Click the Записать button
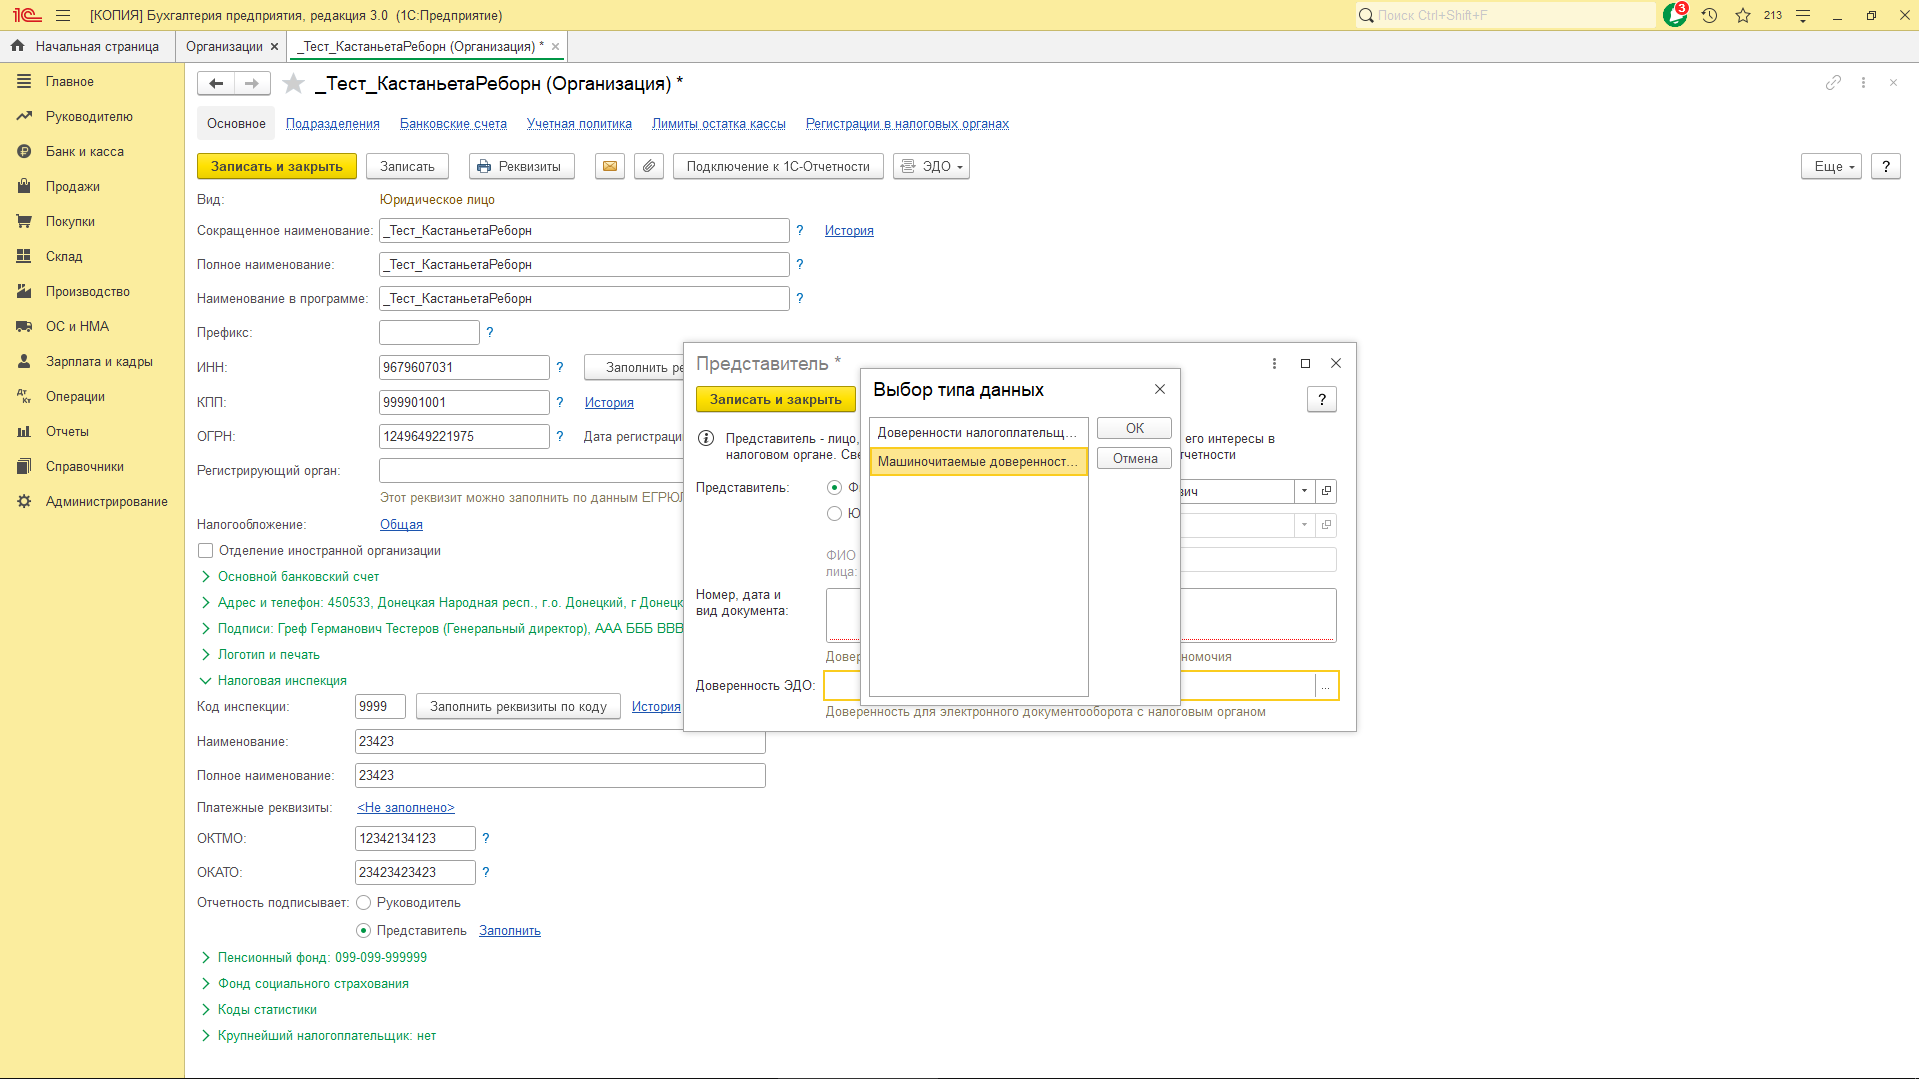The width and height of the screenshot is (1919, 1079). pyautogui.click(x=407, y=166)
